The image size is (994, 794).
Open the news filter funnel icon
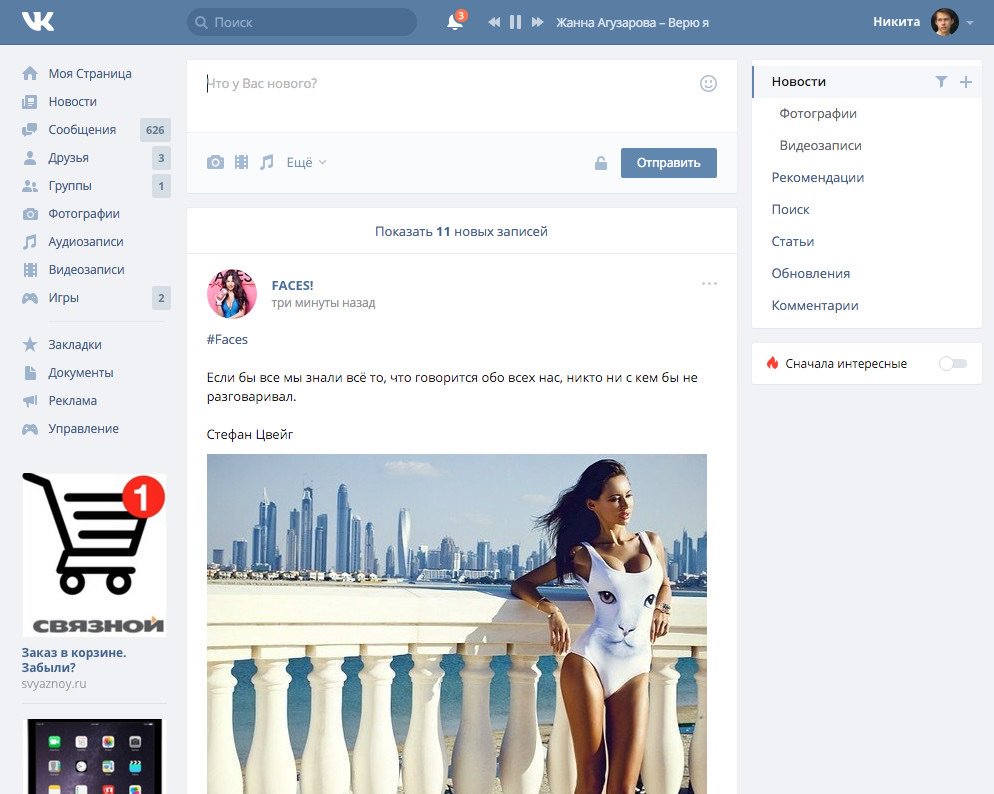point(941,82)
